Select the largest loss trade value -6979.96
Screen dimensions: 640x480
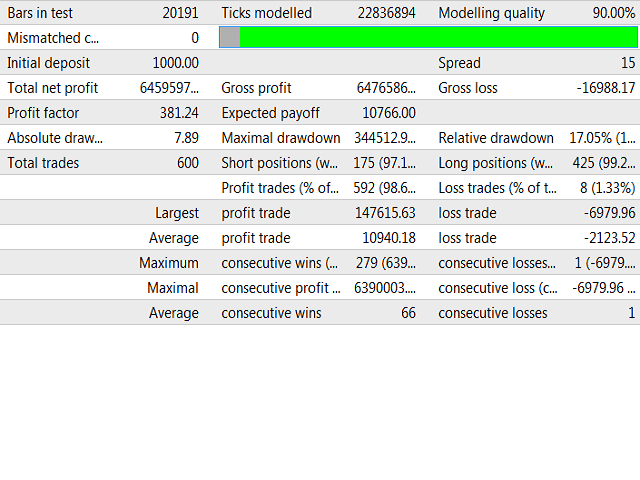[609, 213]
